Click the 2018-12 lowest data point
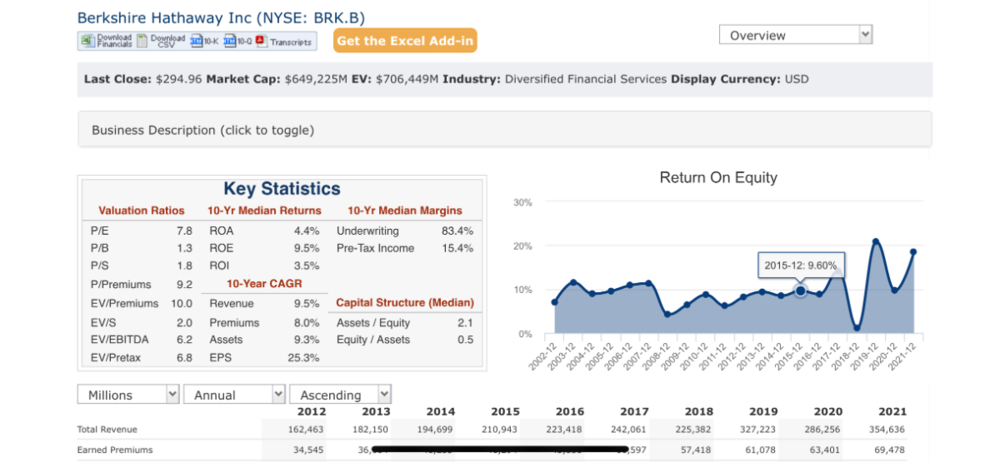 pyautogui.click(x=857, y=327)
